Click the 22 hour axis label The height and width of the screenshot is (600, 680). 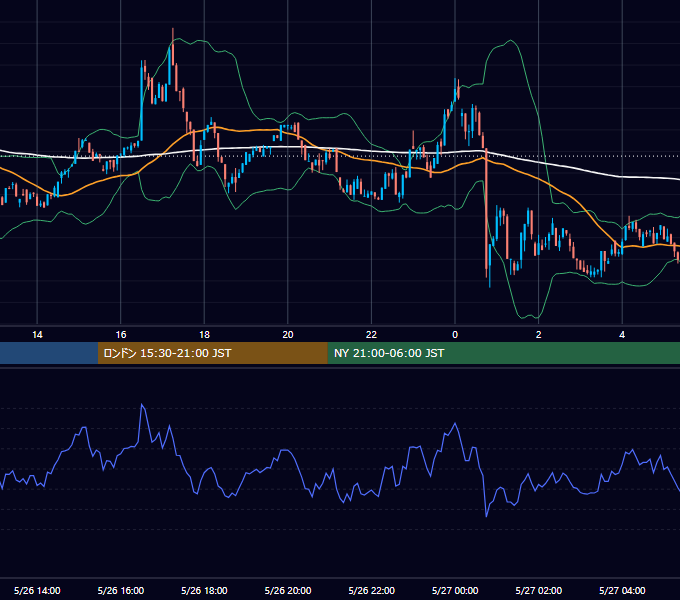371,335
